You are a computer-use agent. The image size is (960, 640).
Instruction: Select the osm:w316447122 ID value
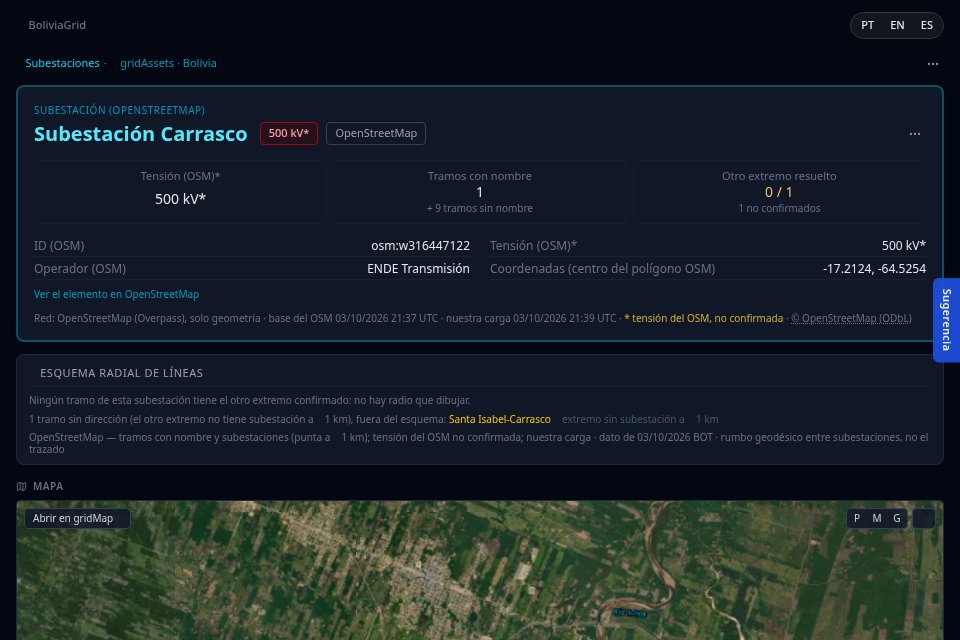pyautogui.click(x=421, y=246)
